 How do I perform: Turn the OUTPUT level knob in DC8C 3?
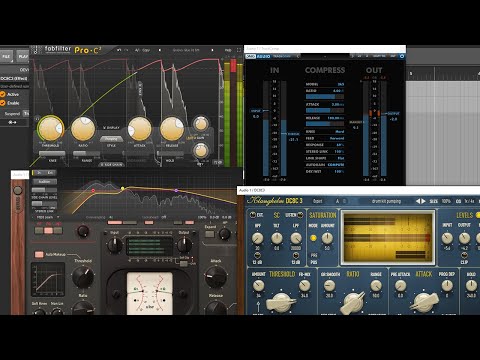click(464, 238)
